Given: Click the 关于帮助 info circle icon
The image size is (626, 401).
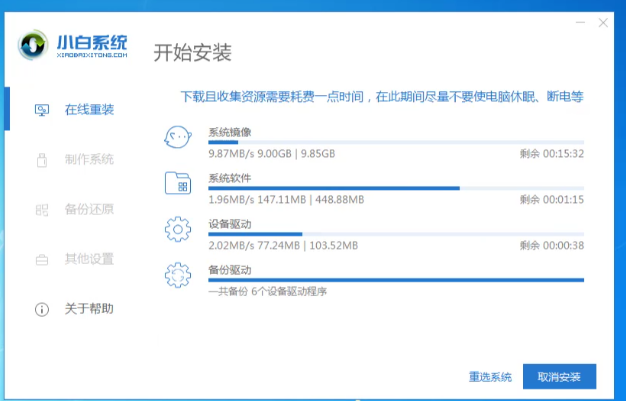Looking at the screenshot, I should point(42,309).
